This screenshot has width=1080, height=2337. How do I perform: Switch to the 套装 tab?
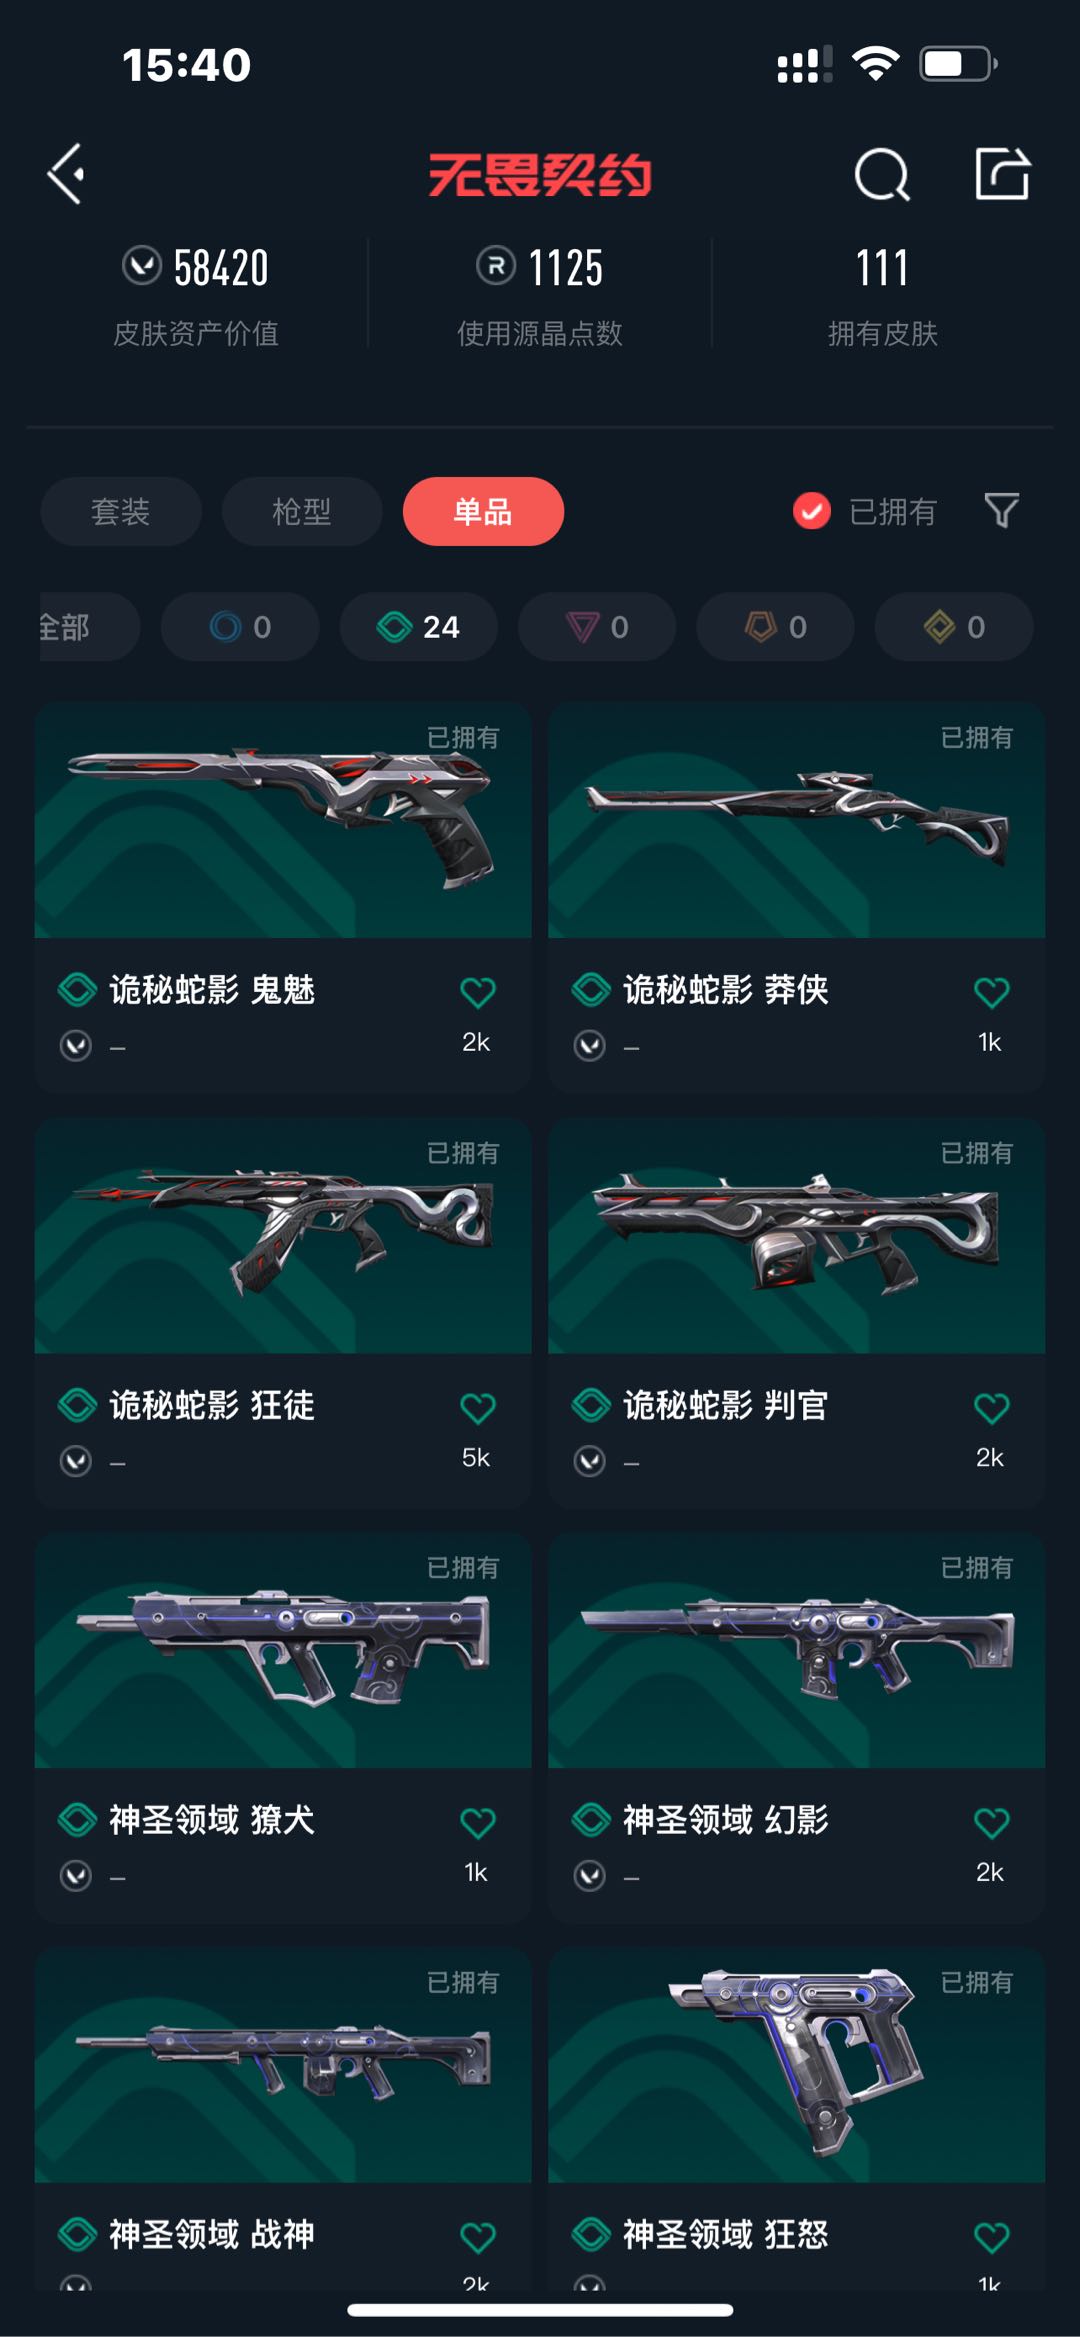(121, 511)
